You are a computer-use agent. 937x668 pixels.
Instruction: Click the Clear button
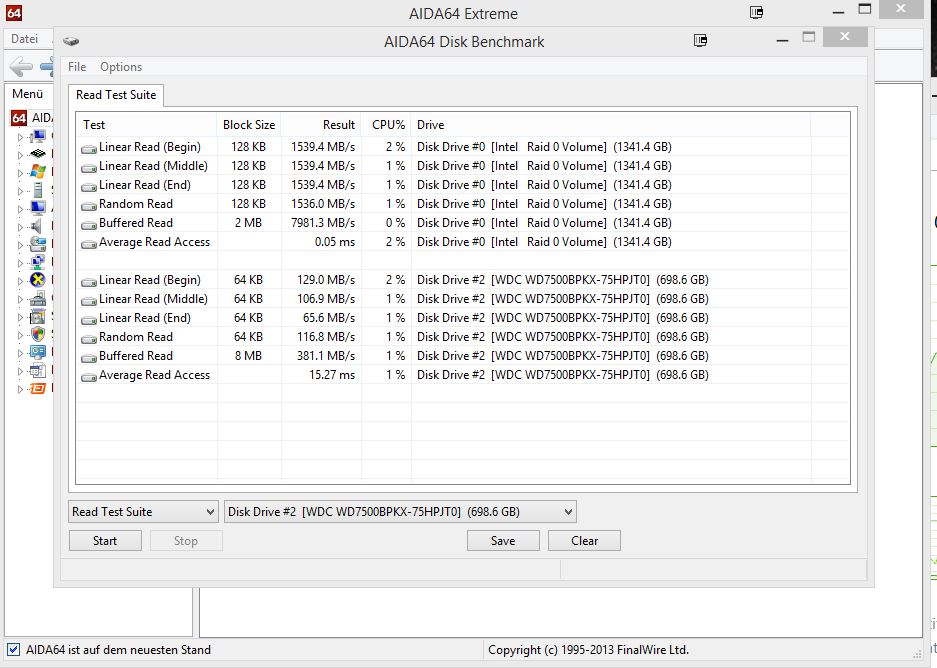coord(584,541)
